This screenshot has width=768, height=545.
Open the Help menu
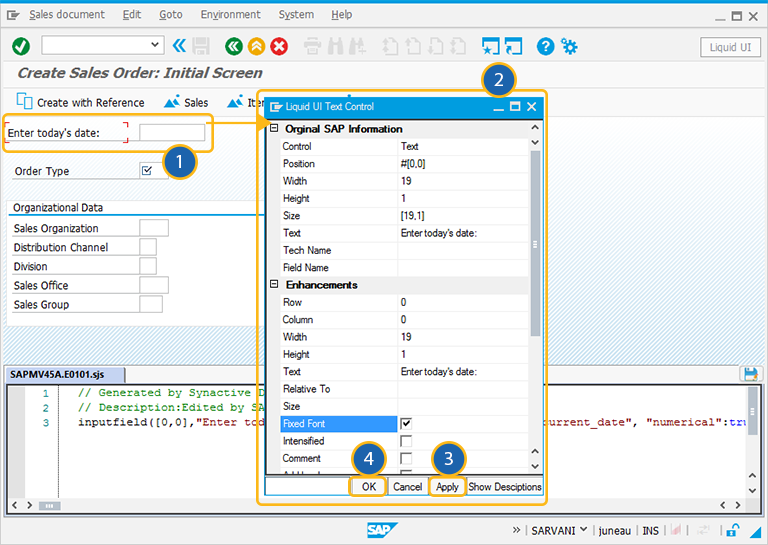tap(341, 15)
